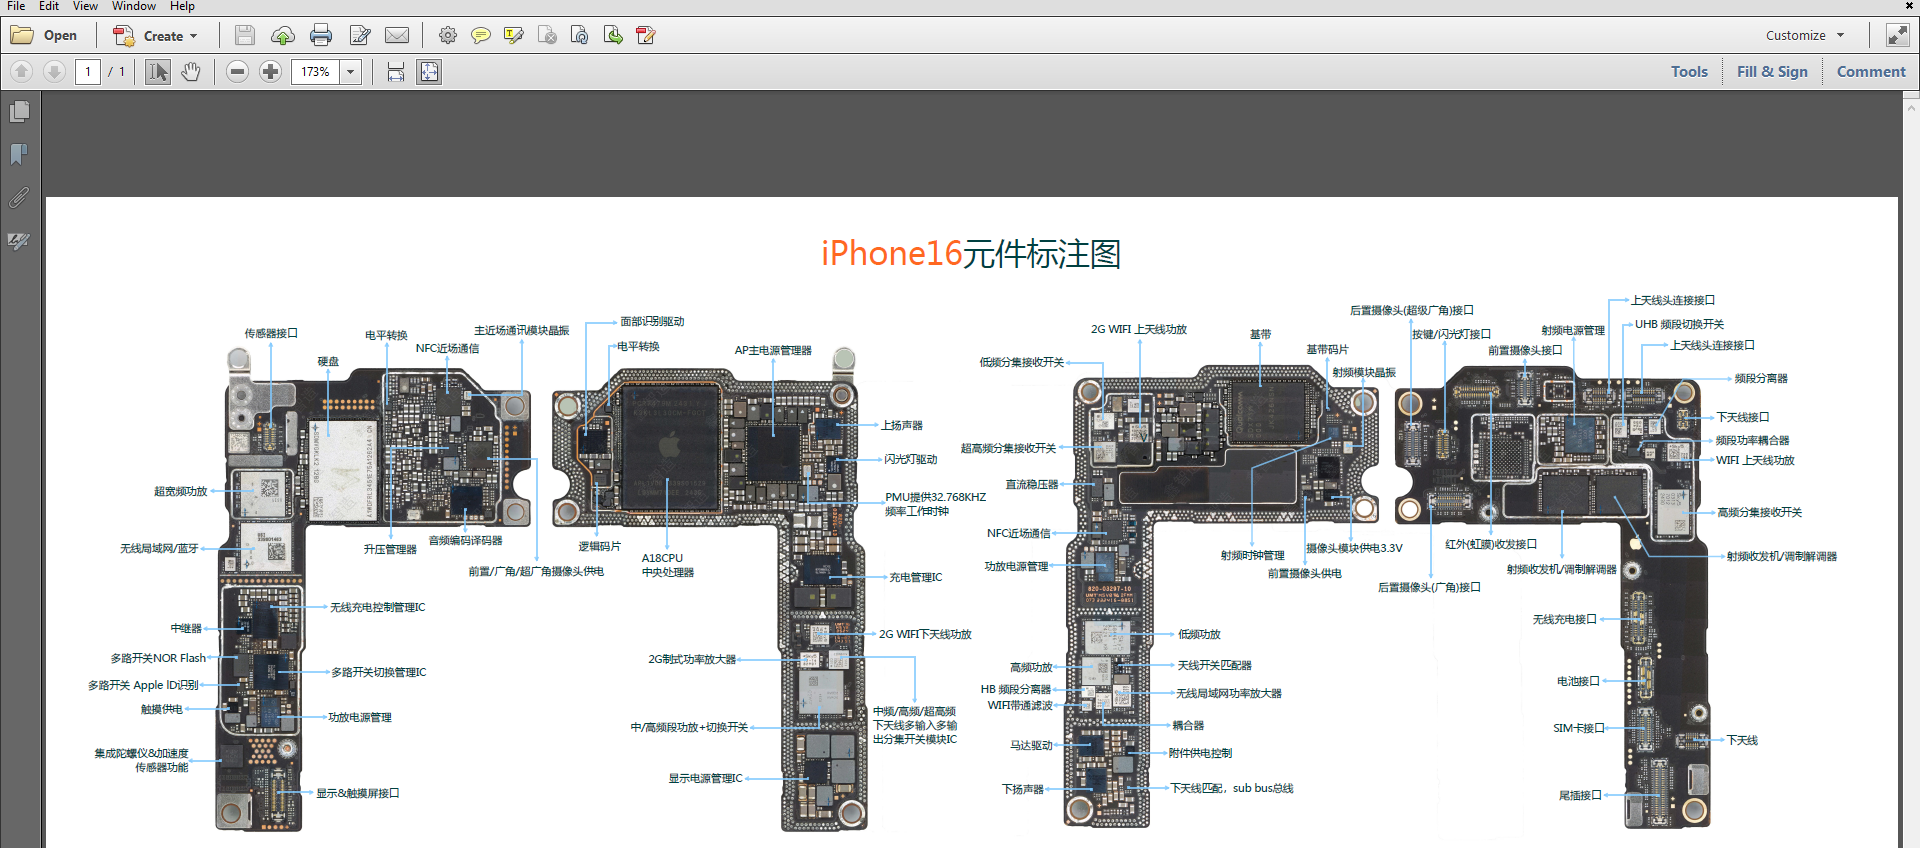This screenshot has width=1920, height=848.
Task: Click the highlight text tool
Action: 514,36
